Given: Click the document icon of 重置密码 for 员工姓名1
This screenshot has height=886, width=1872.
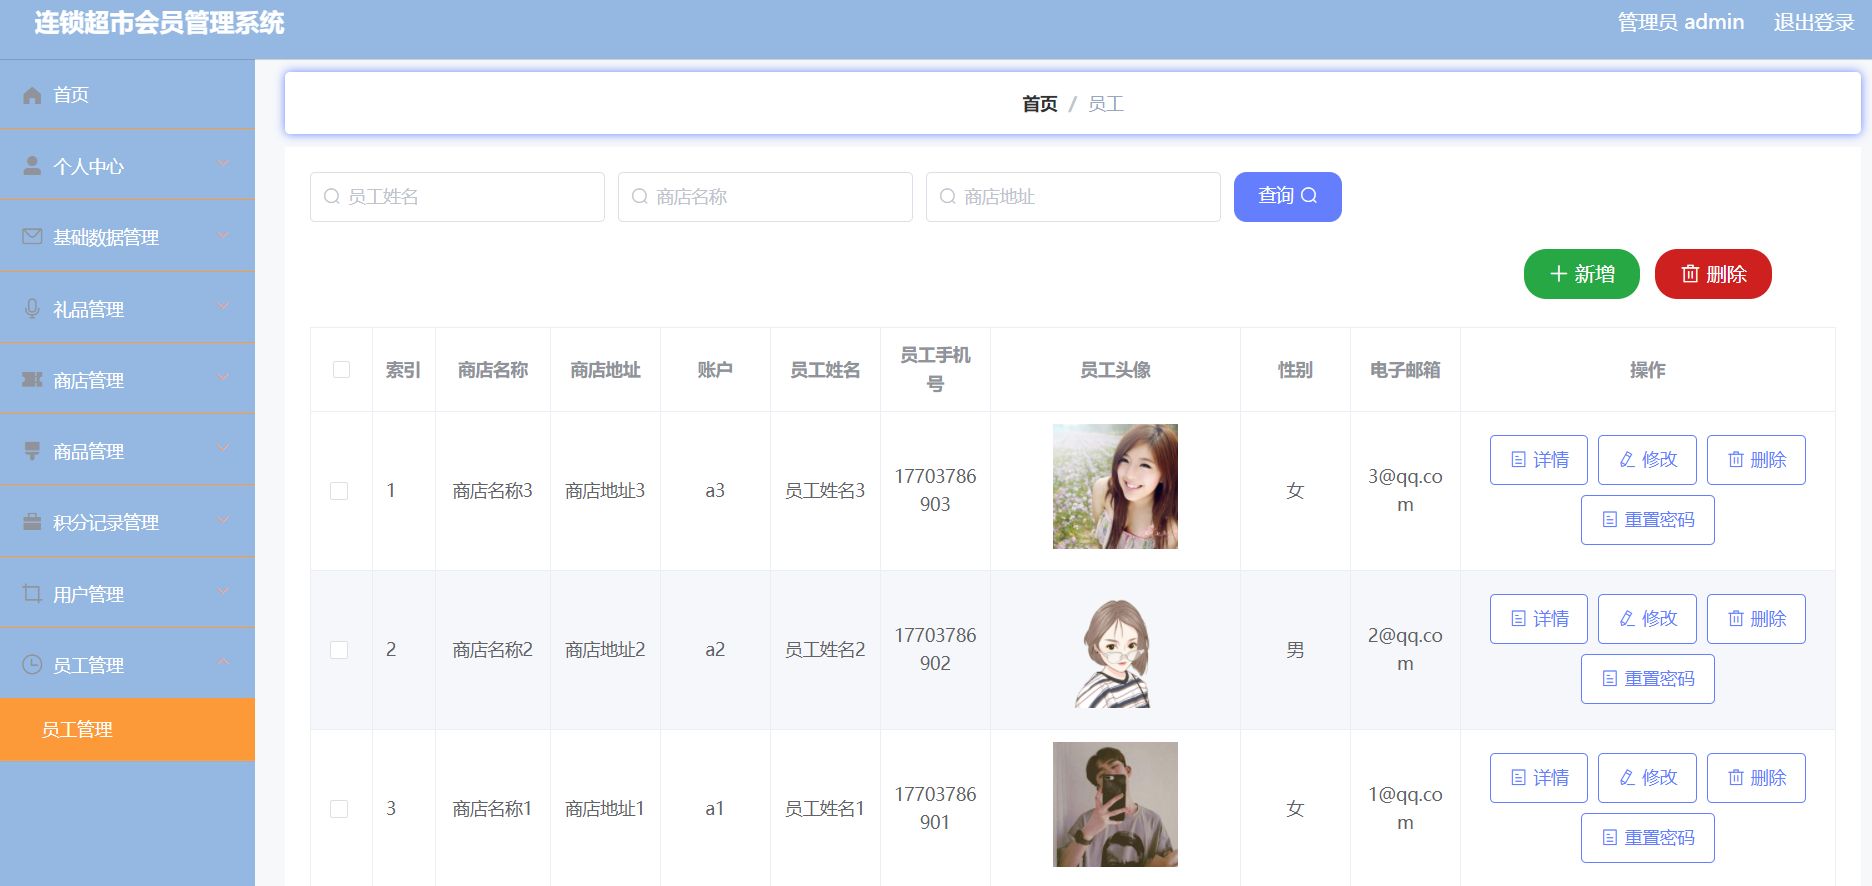Looking at the screenshot, I should click(1609, 838).
